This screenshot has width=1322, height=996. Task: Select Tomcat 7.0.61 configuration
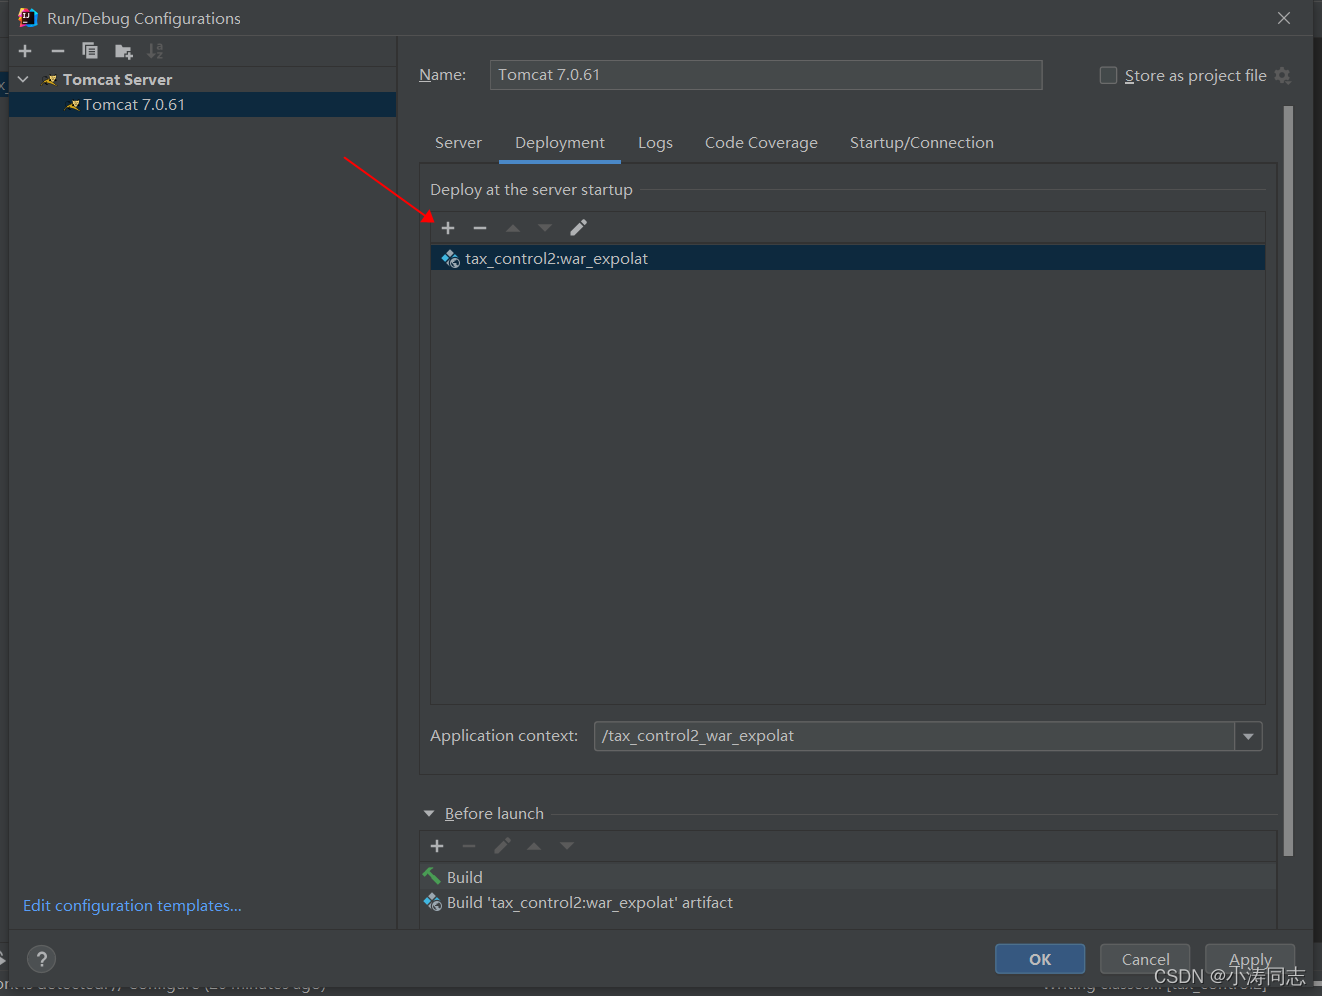202,105
